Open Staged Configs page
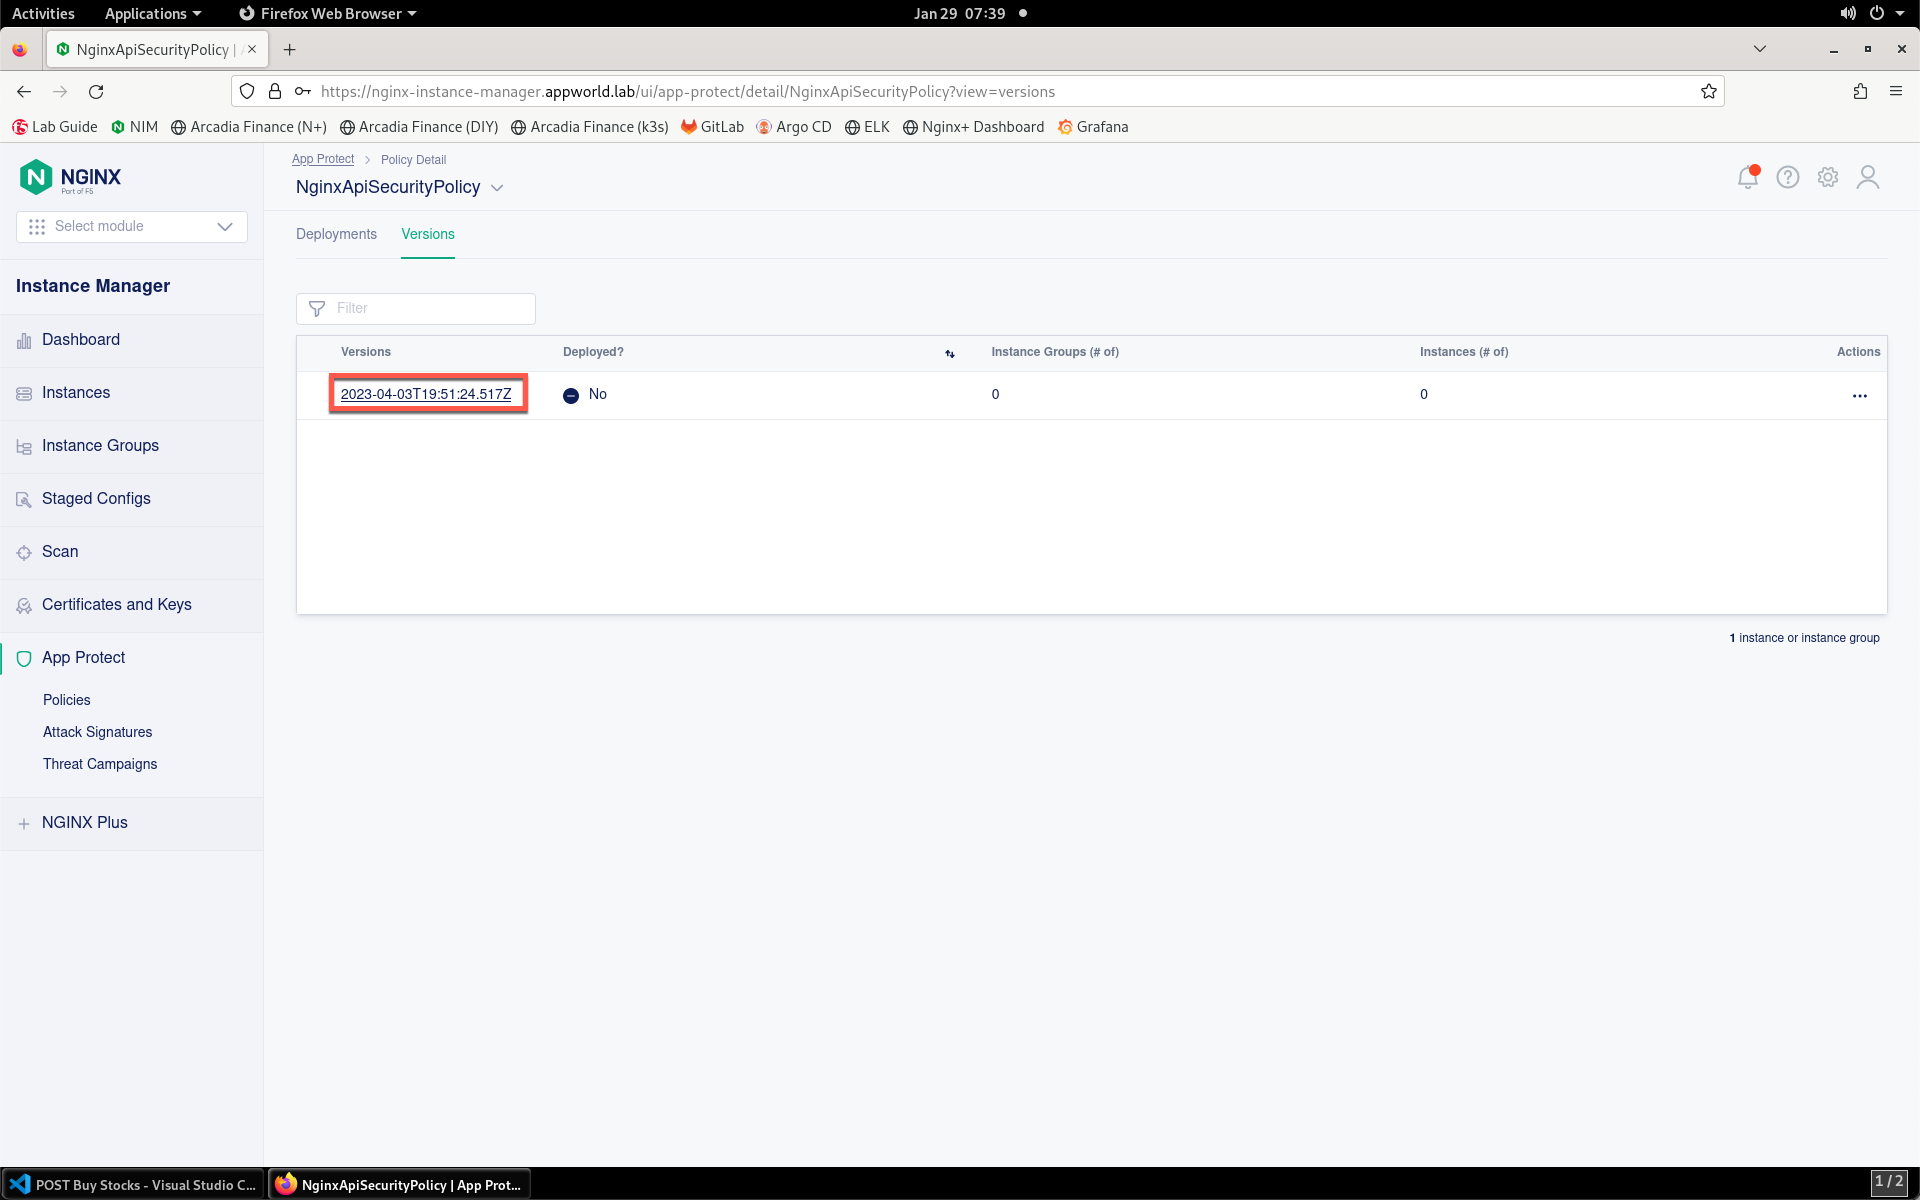 click(96, 499)
